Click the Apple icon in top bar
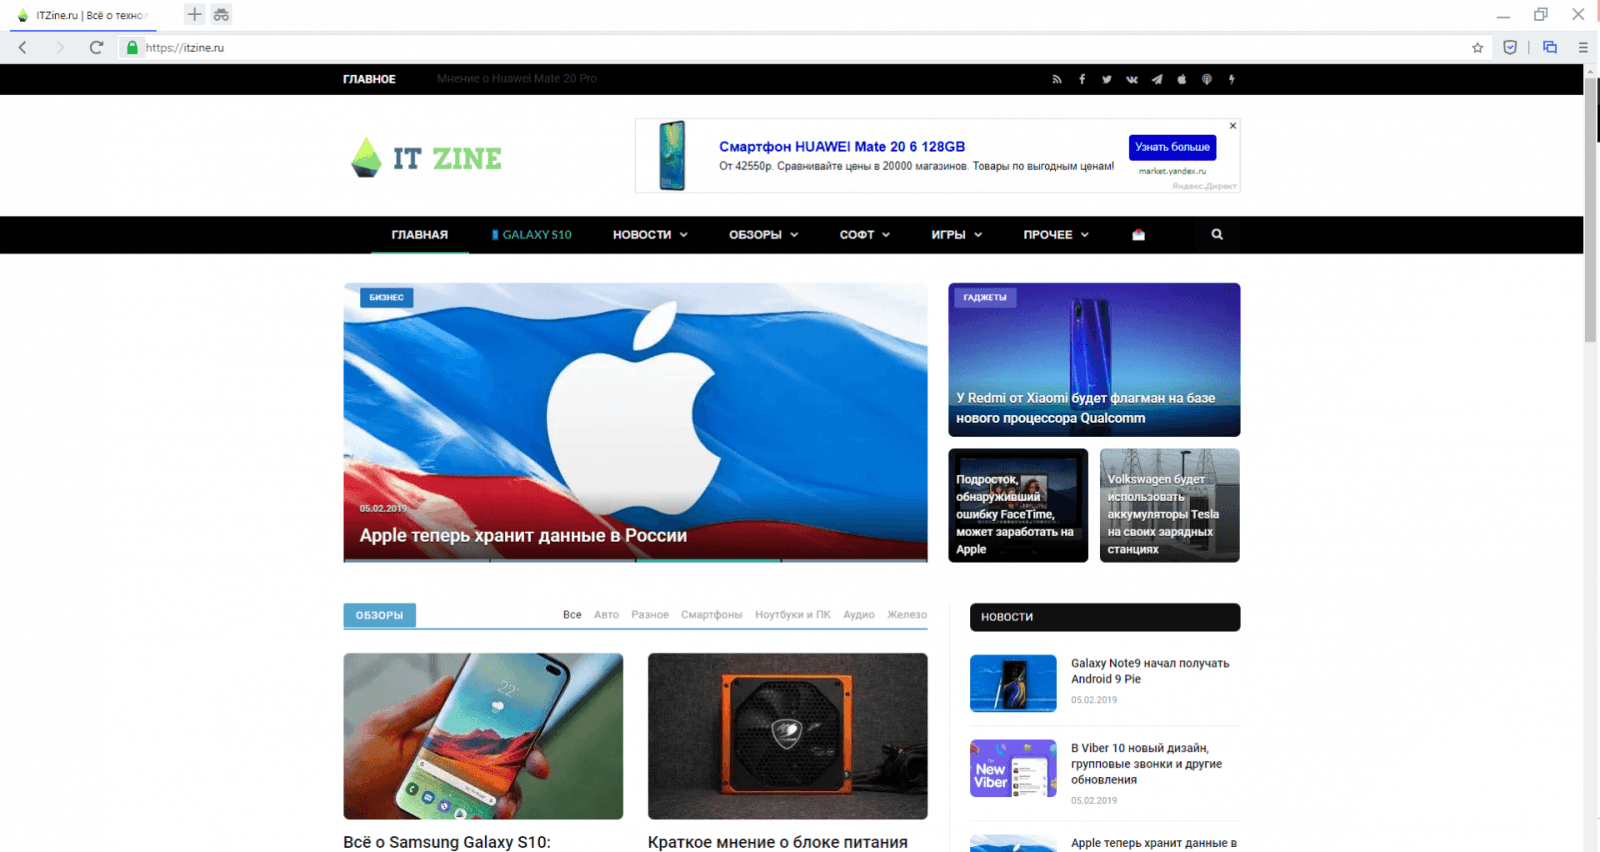Image resolution: width=1600 pixels, height=852 pixels. (x=1182, y=79)
